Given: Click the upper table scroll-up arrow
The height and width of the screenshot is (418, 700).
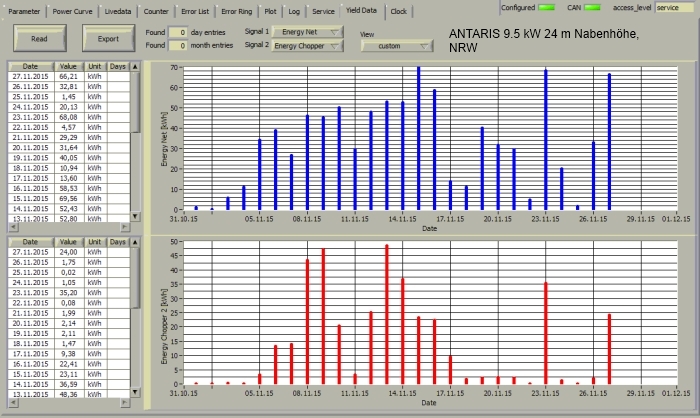Looking at the screenshot, I should (x=135, y=67).
